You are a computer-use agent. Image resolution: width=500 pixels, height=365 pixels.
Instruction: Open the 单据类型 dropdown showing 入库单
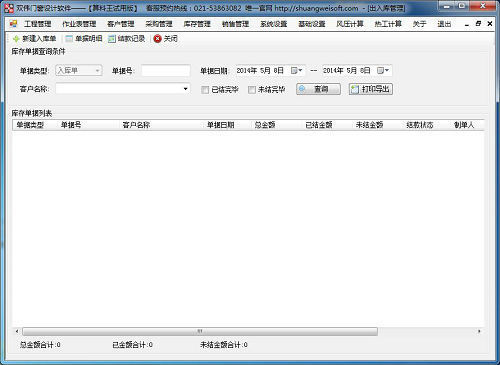(79, 70)
